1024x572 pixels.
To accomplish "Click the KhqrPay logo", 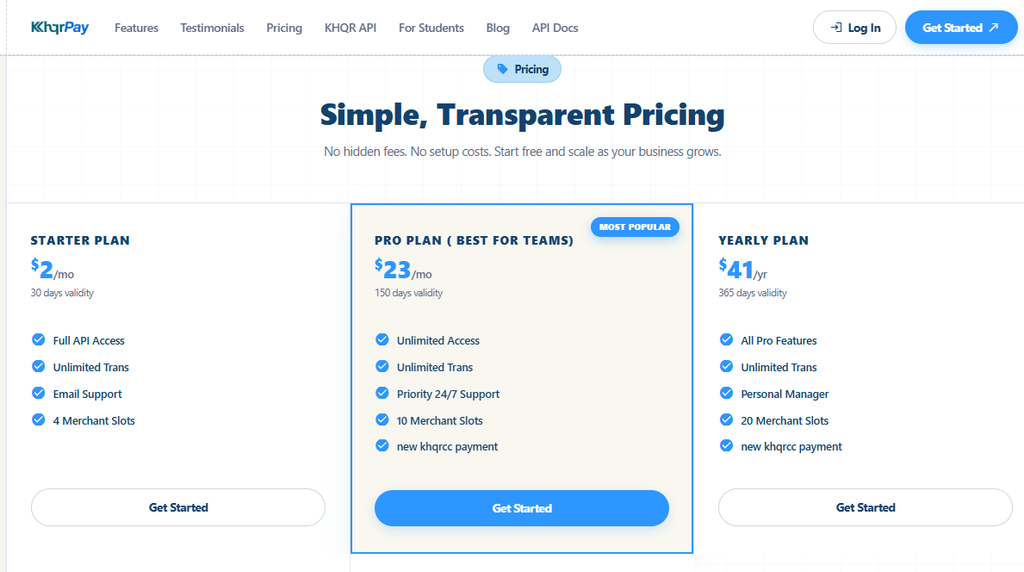I will 60,27.
